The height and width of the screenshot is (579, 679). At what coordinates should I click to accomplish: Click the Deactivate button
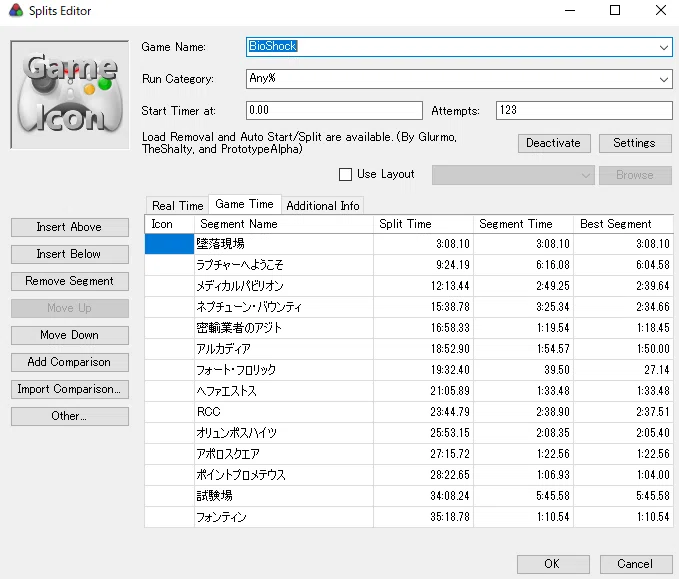pyautogui.click(x=554, y=143)
